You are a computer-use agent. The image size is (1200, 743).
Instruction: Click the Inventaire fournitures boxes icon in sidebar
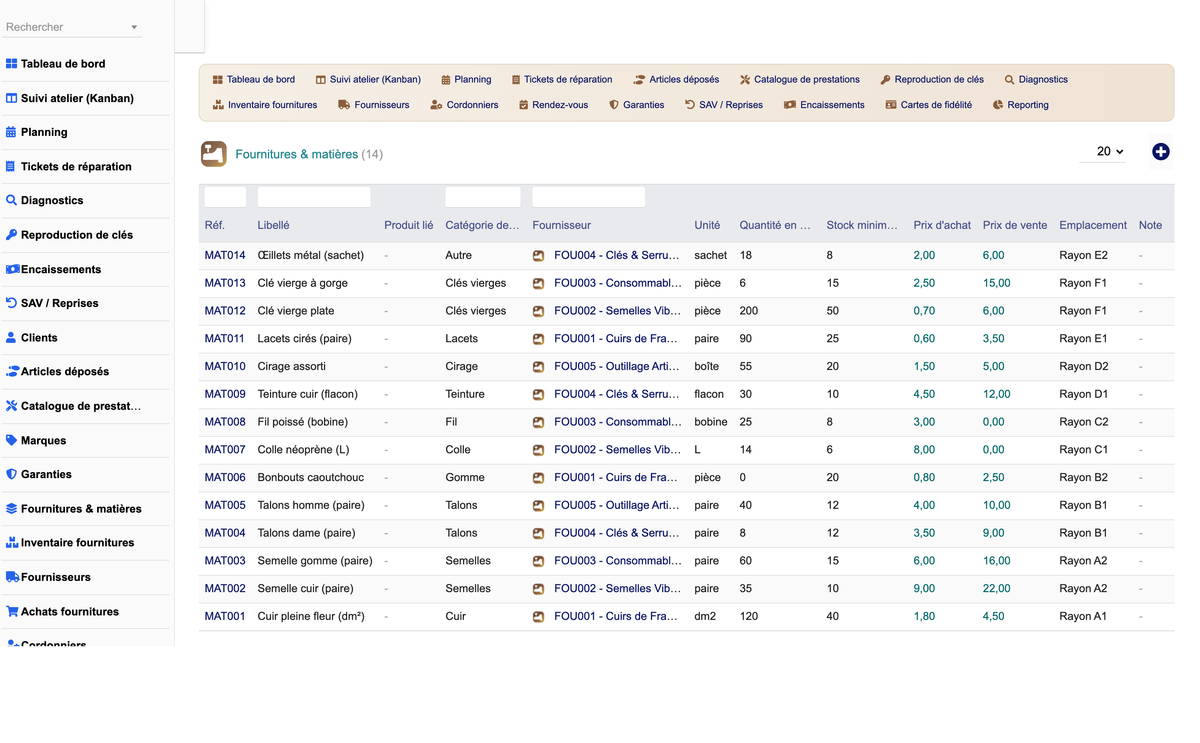click(x=12, y=542)
